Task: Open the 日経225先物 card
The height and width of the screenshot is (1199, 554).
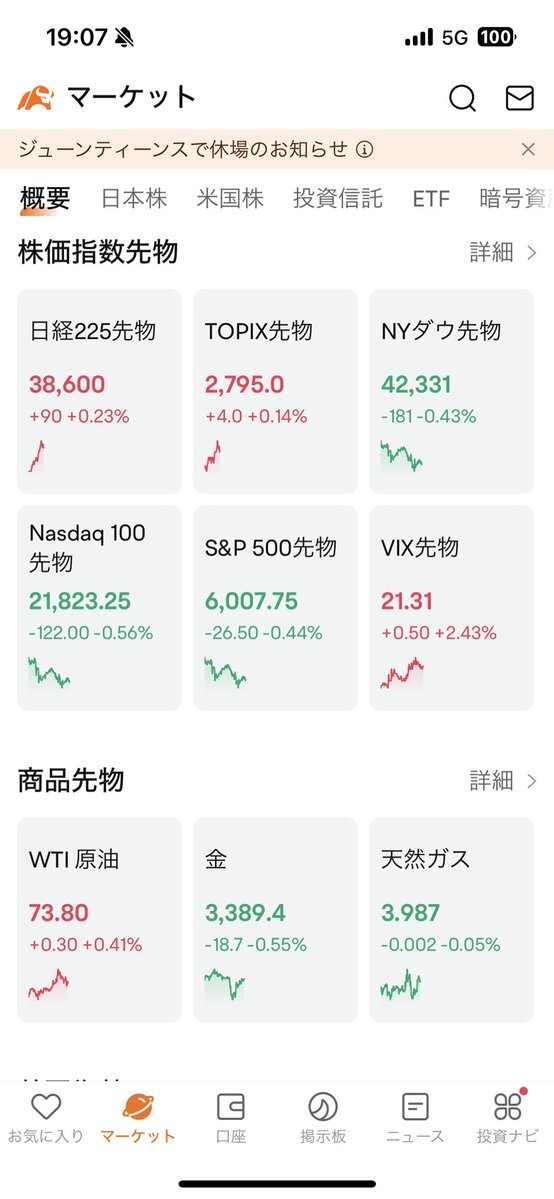Action: tap(99, 391)
